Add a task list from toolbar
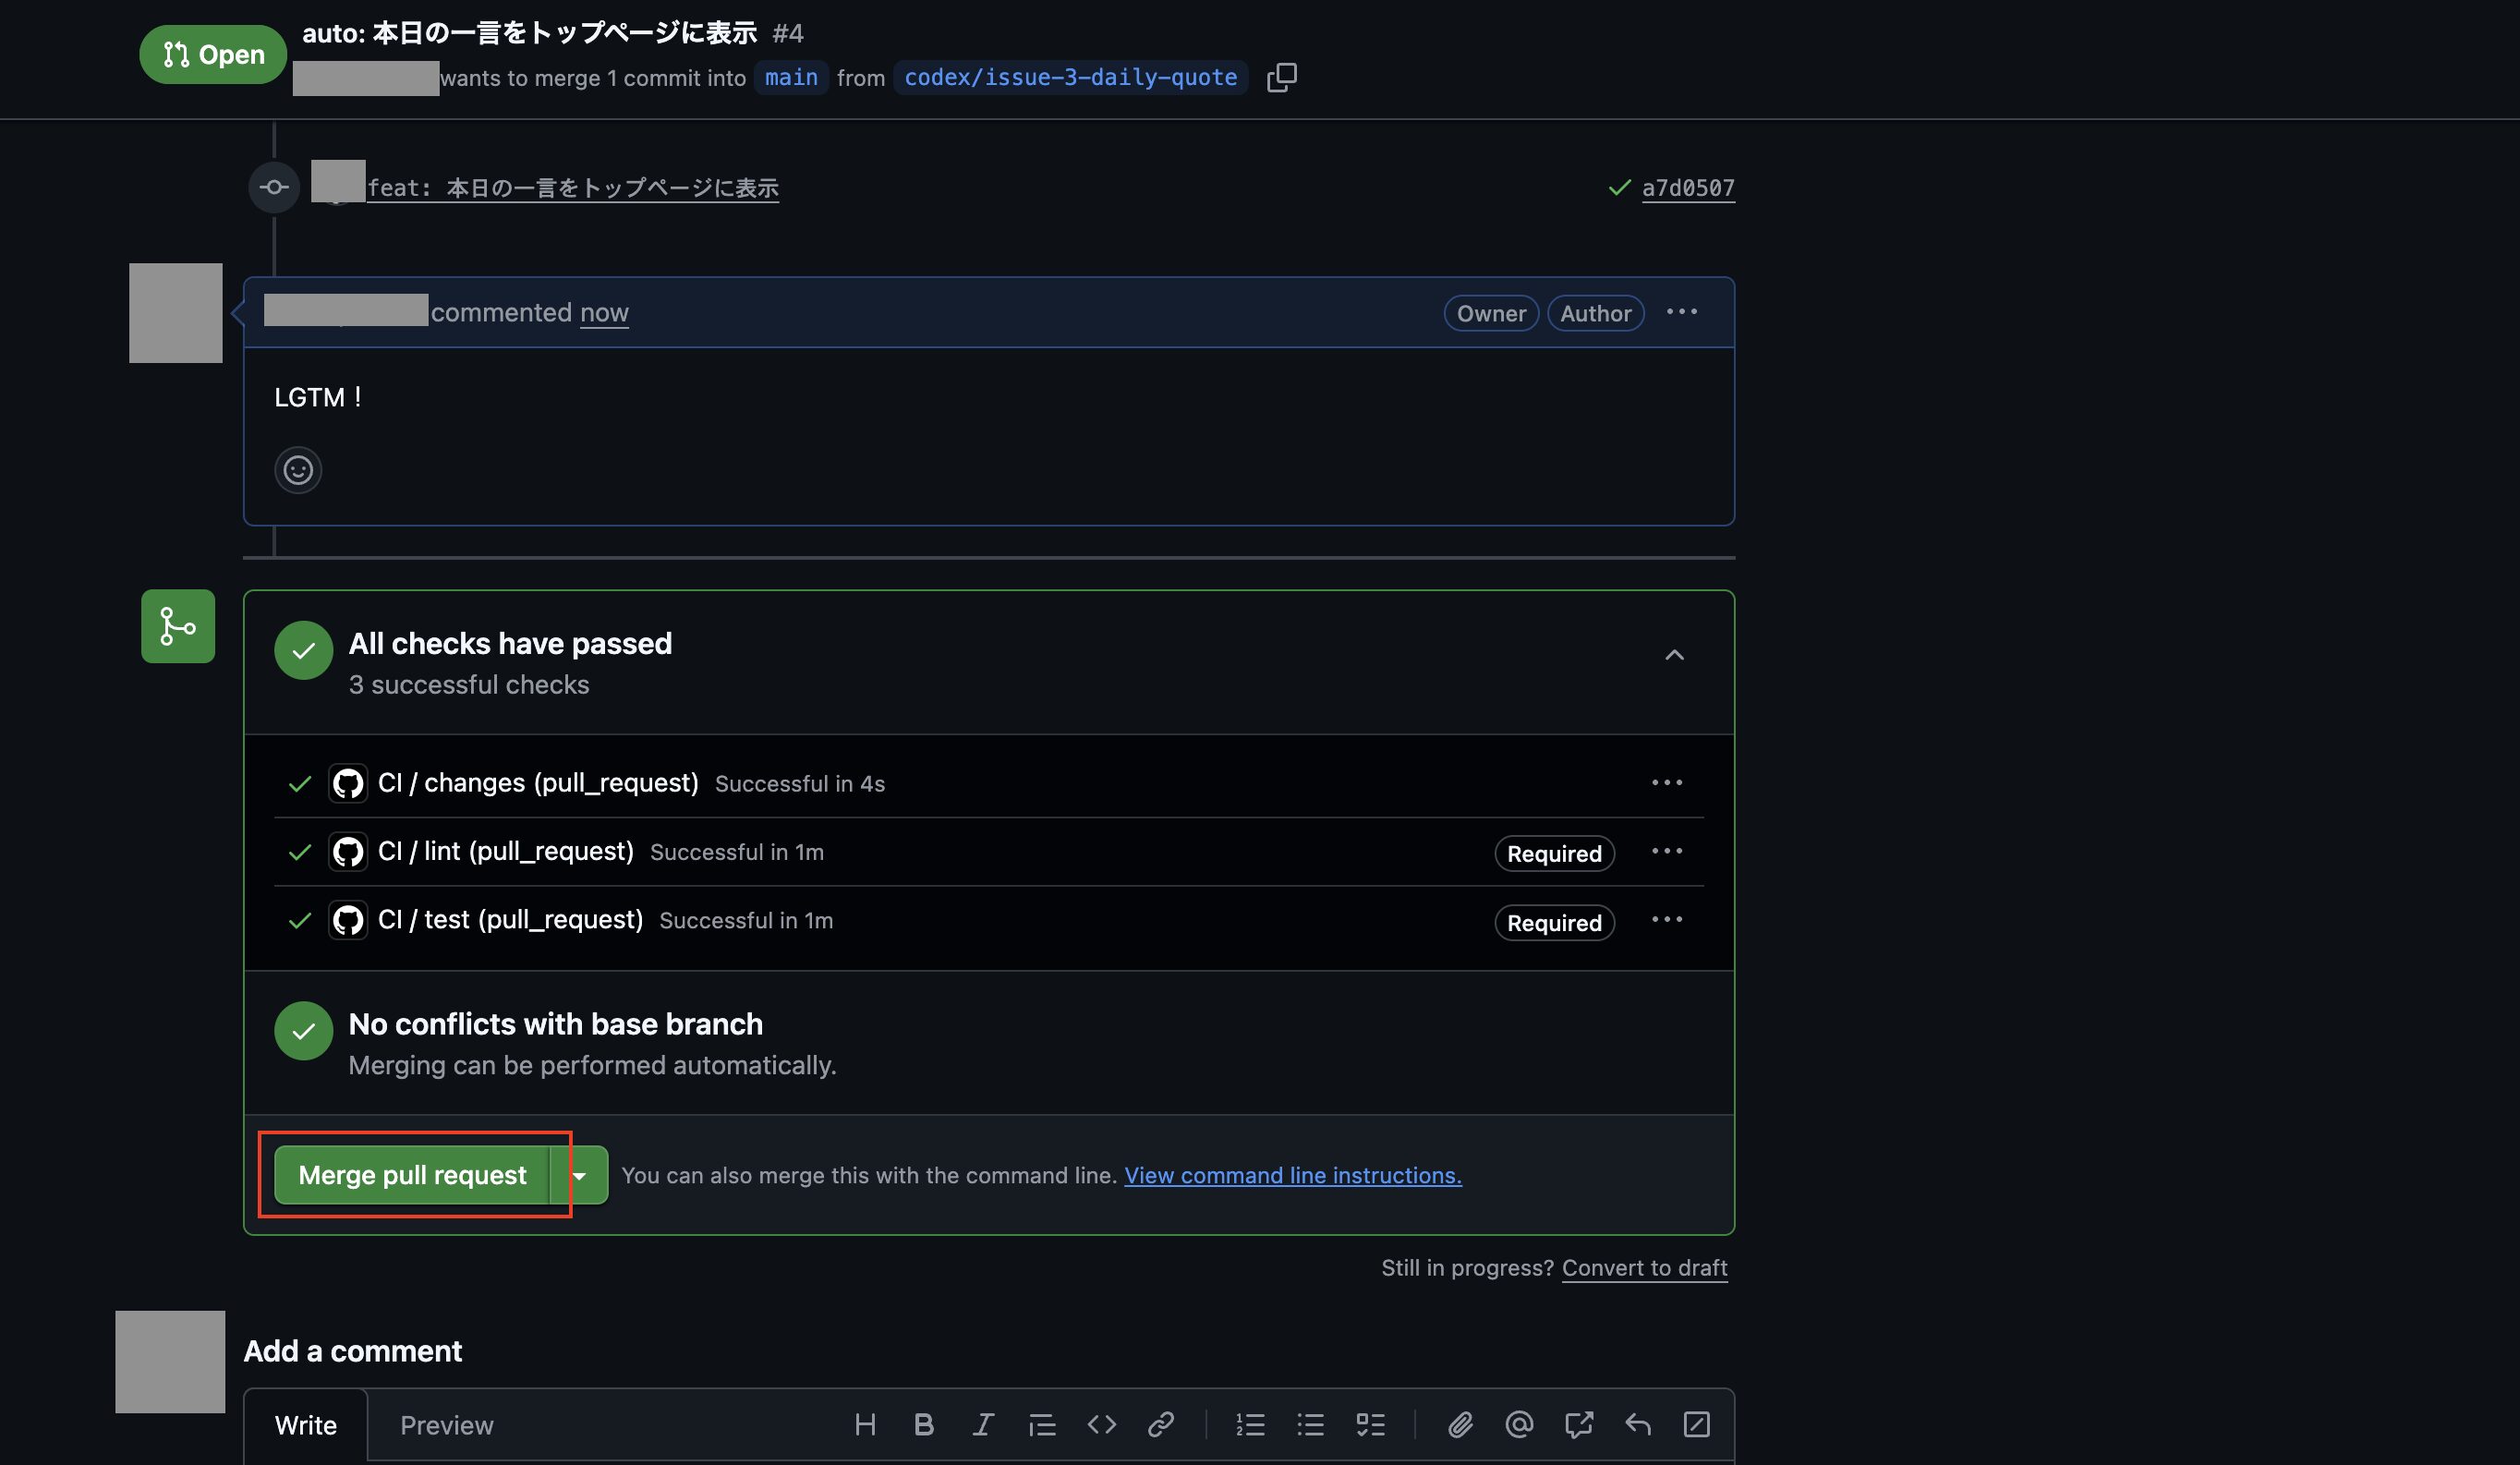 (1370, 1424)
